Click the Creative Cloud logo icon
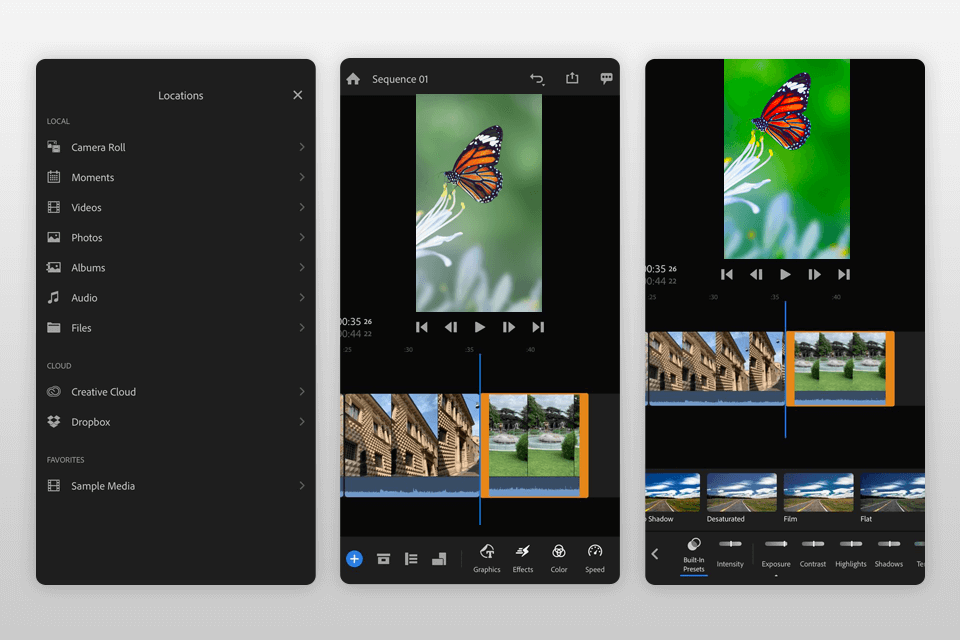This screenshot has height=640, width=960. point(54,391)
